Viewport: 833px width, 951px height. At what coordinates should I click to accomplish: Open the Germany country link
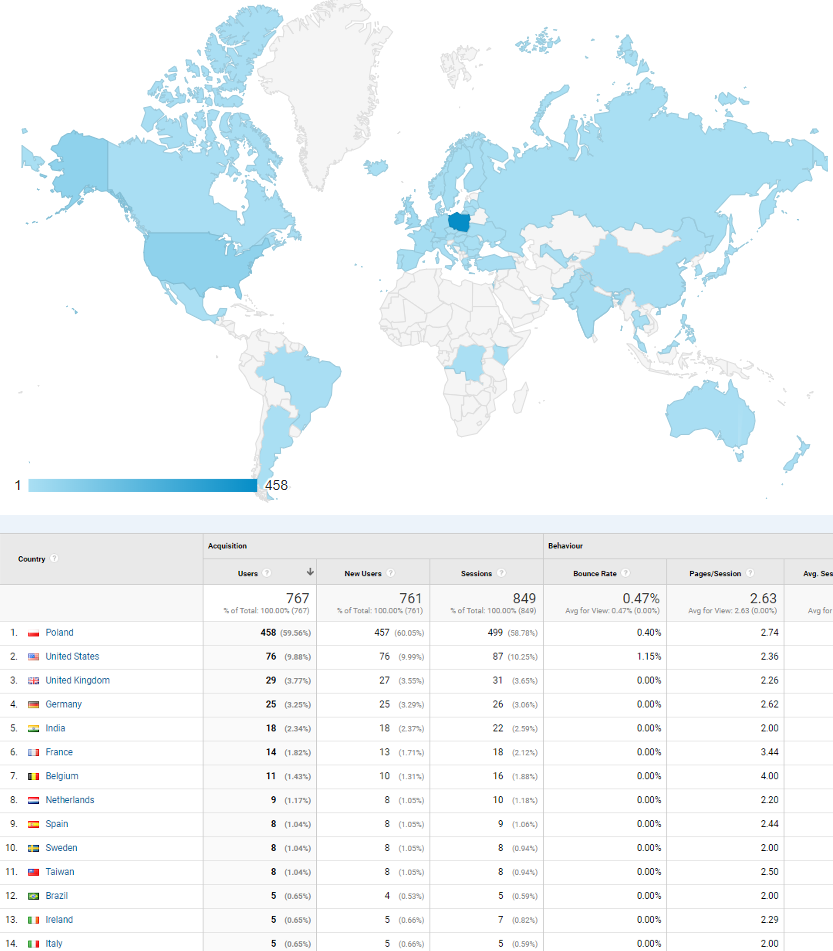tap(63, 705)
